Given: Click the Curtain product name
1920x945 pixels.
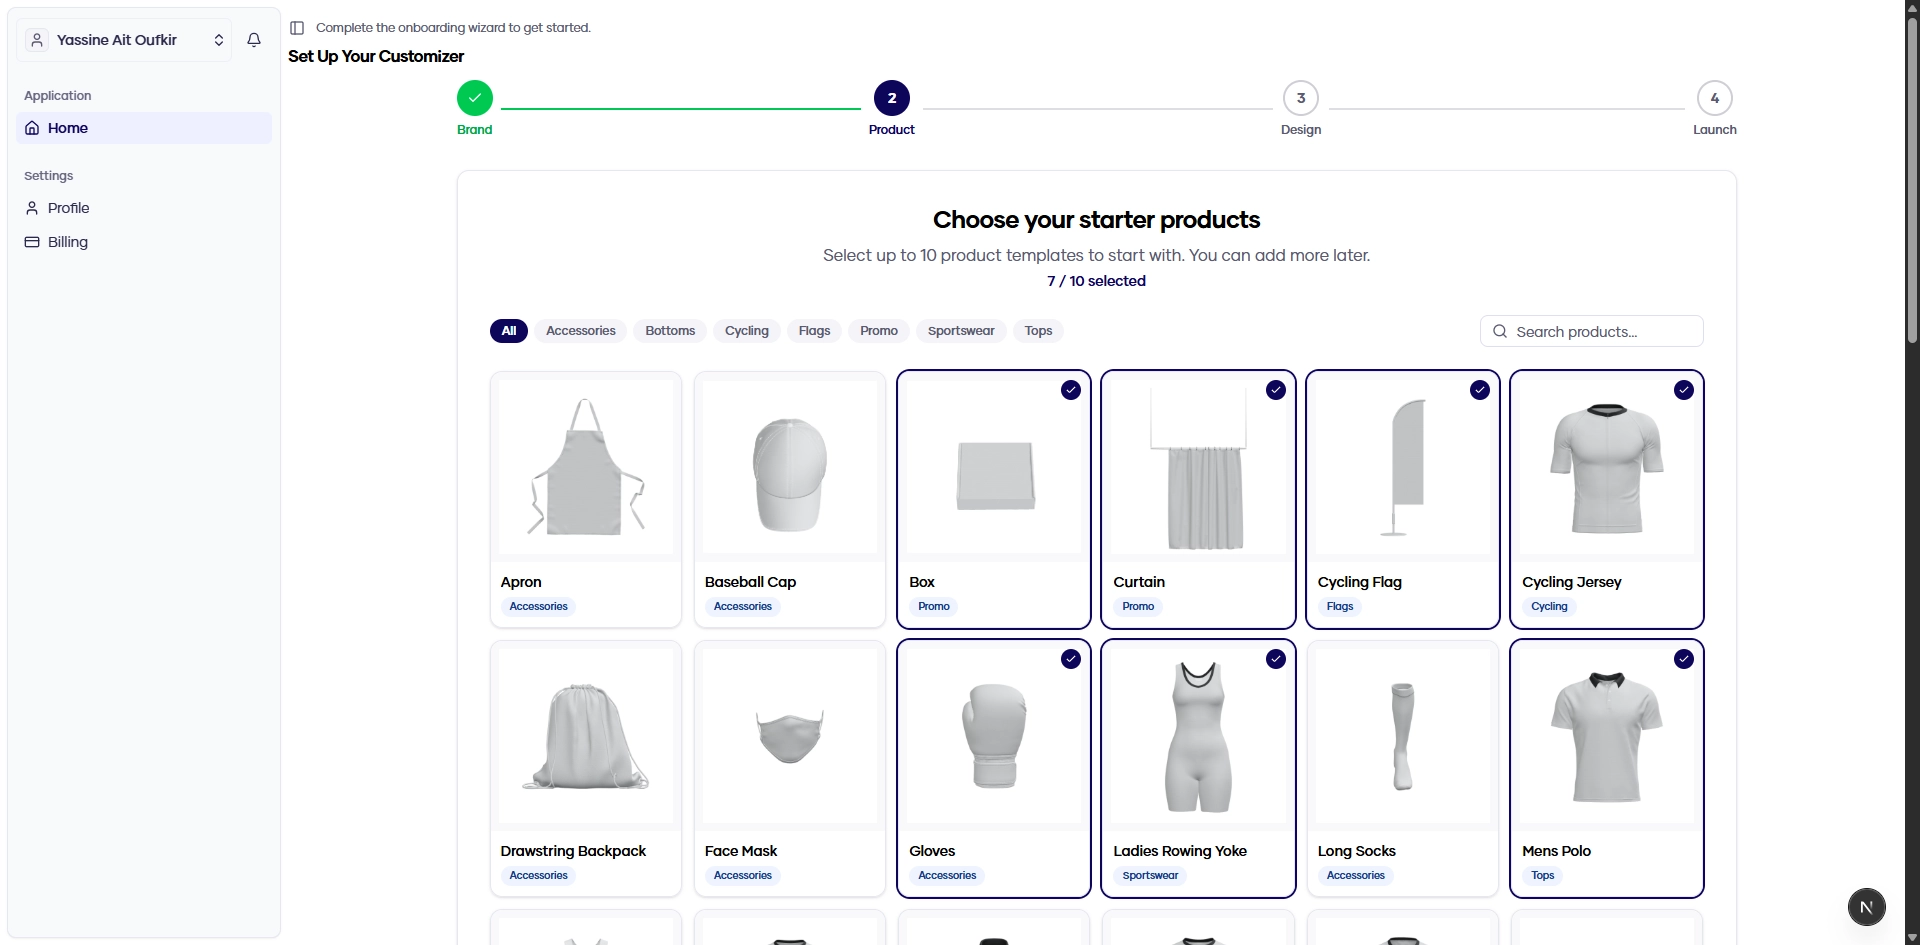Looking at the screenshot, I should 1139,582.
